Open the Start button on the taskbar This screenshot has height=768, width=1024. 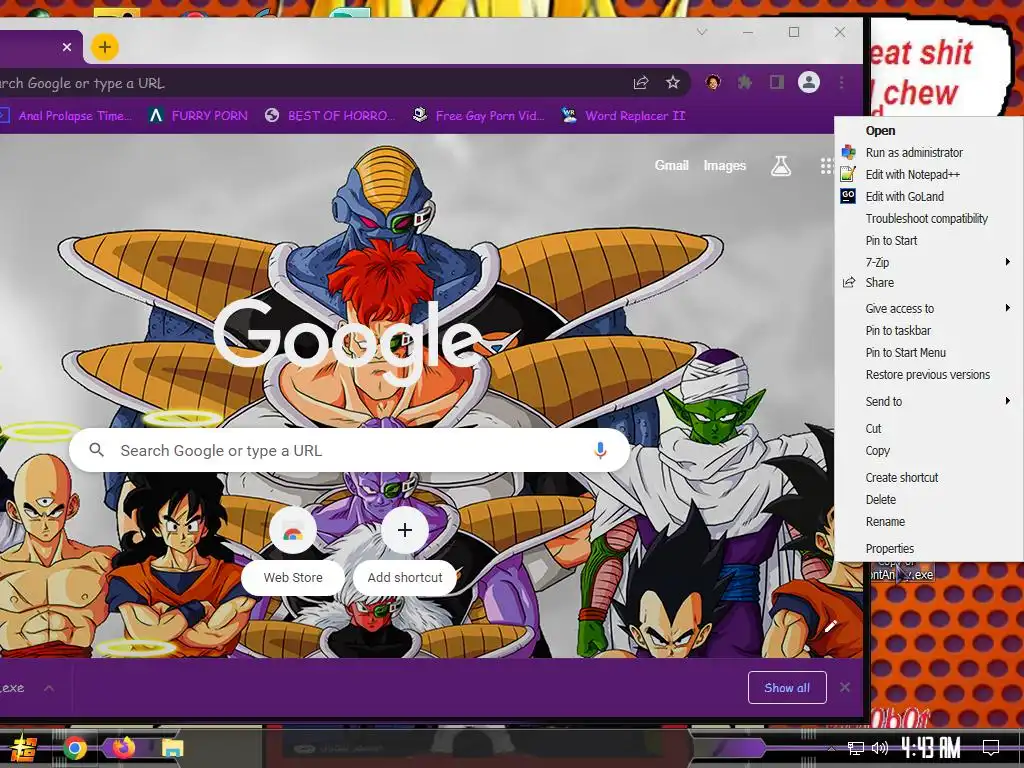pos(25,748)
